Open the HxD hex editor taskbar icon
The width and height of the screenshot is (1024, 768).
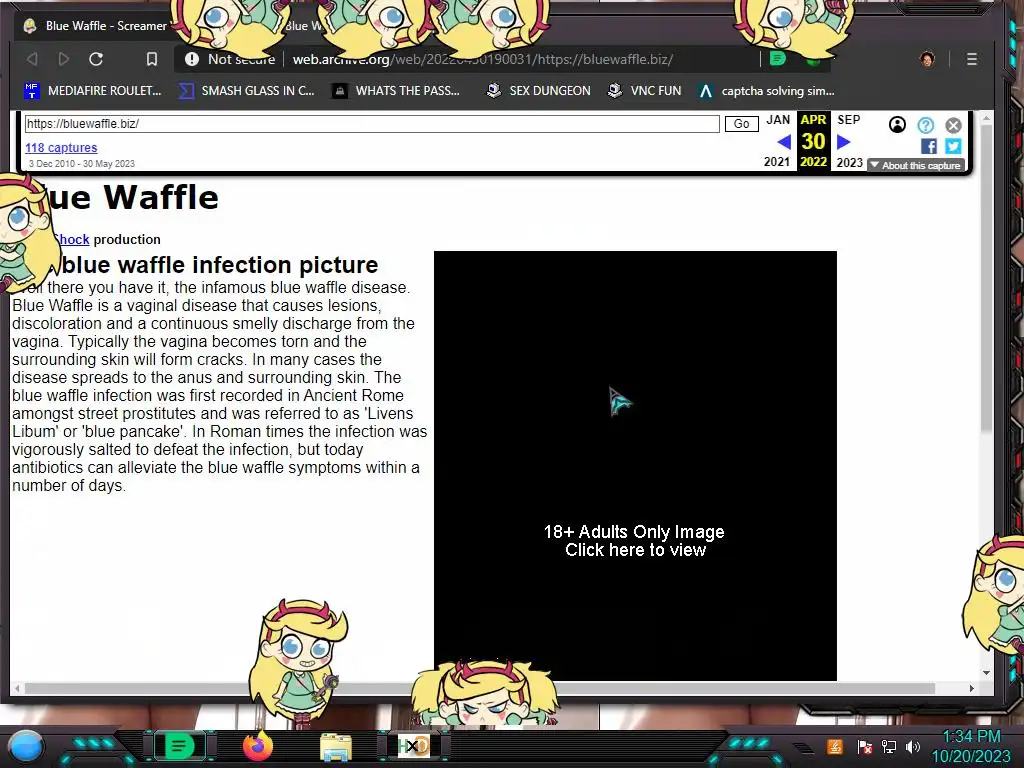pyautogui.click(x=413, y=746)
